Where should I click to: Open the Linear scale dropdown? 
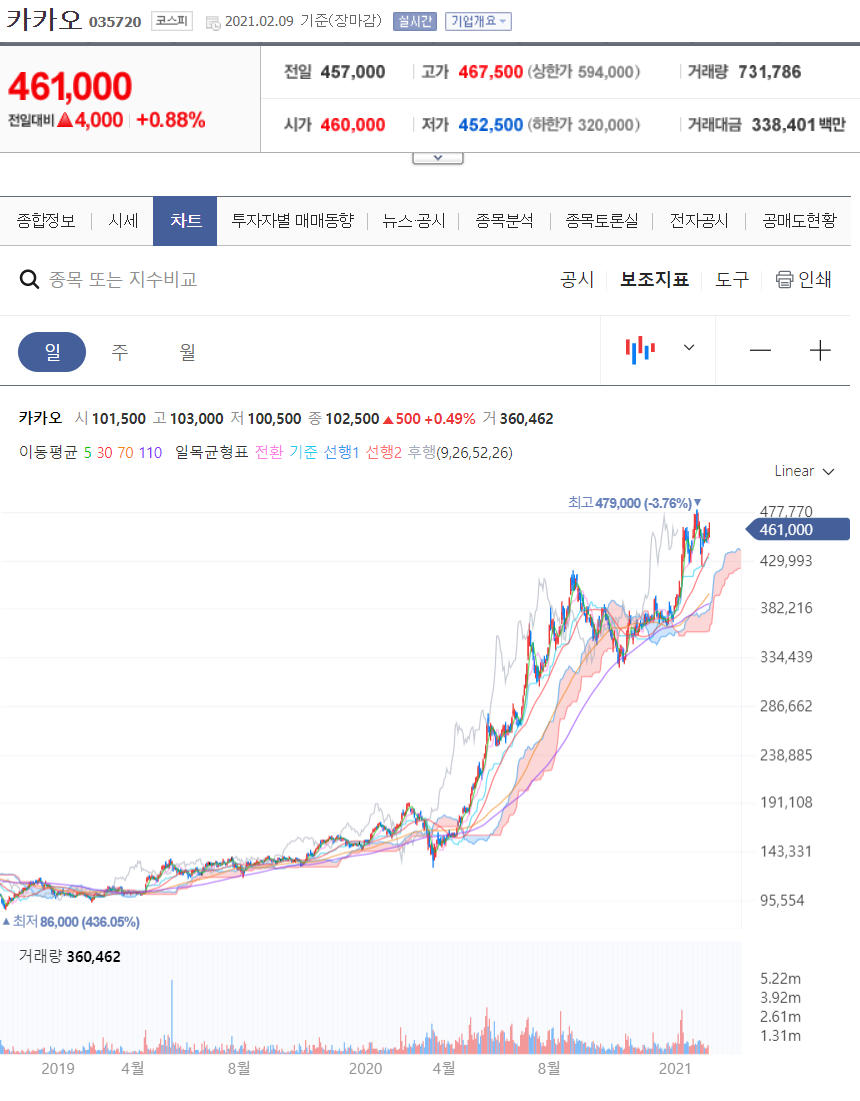coord(804,471)
